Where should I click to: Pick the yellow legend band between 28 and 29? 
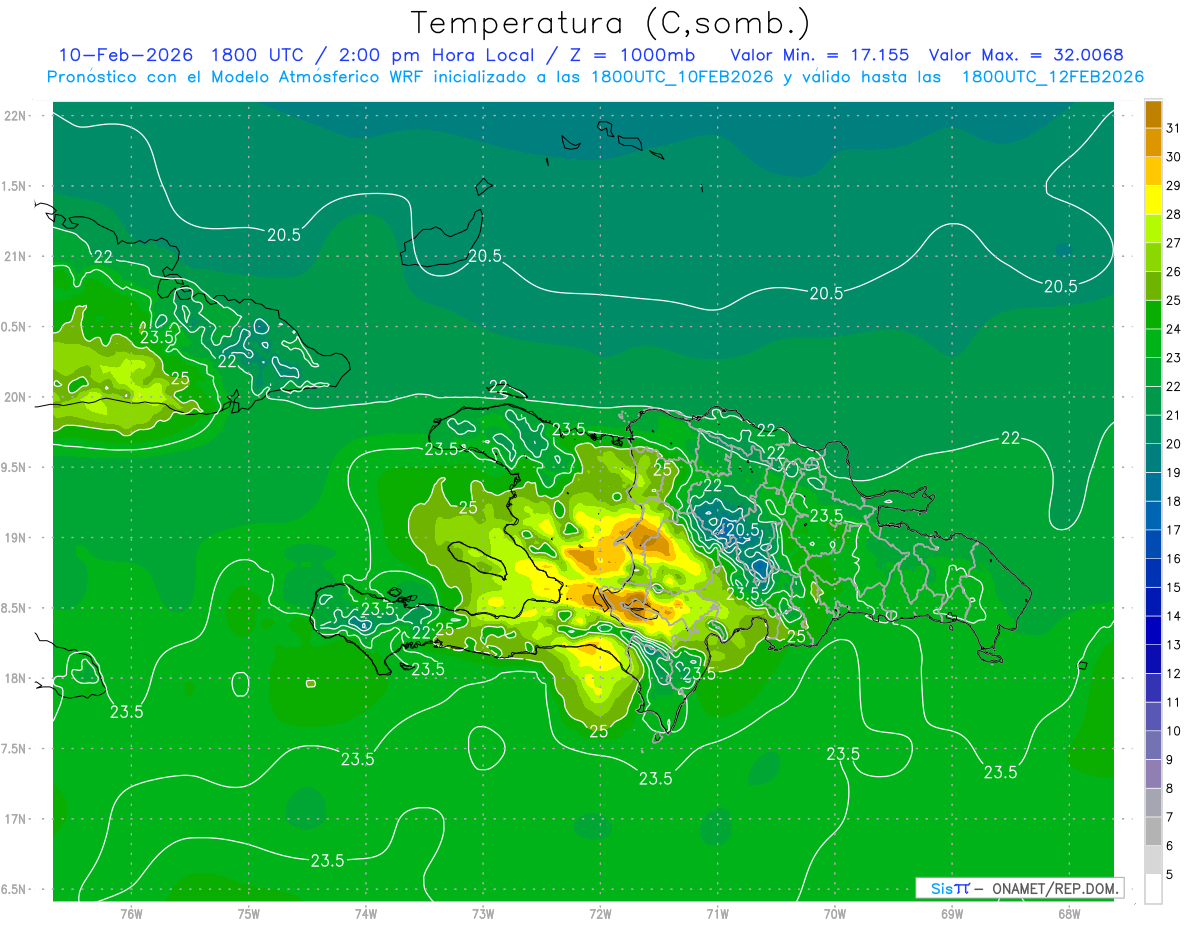pos(1153,200)
